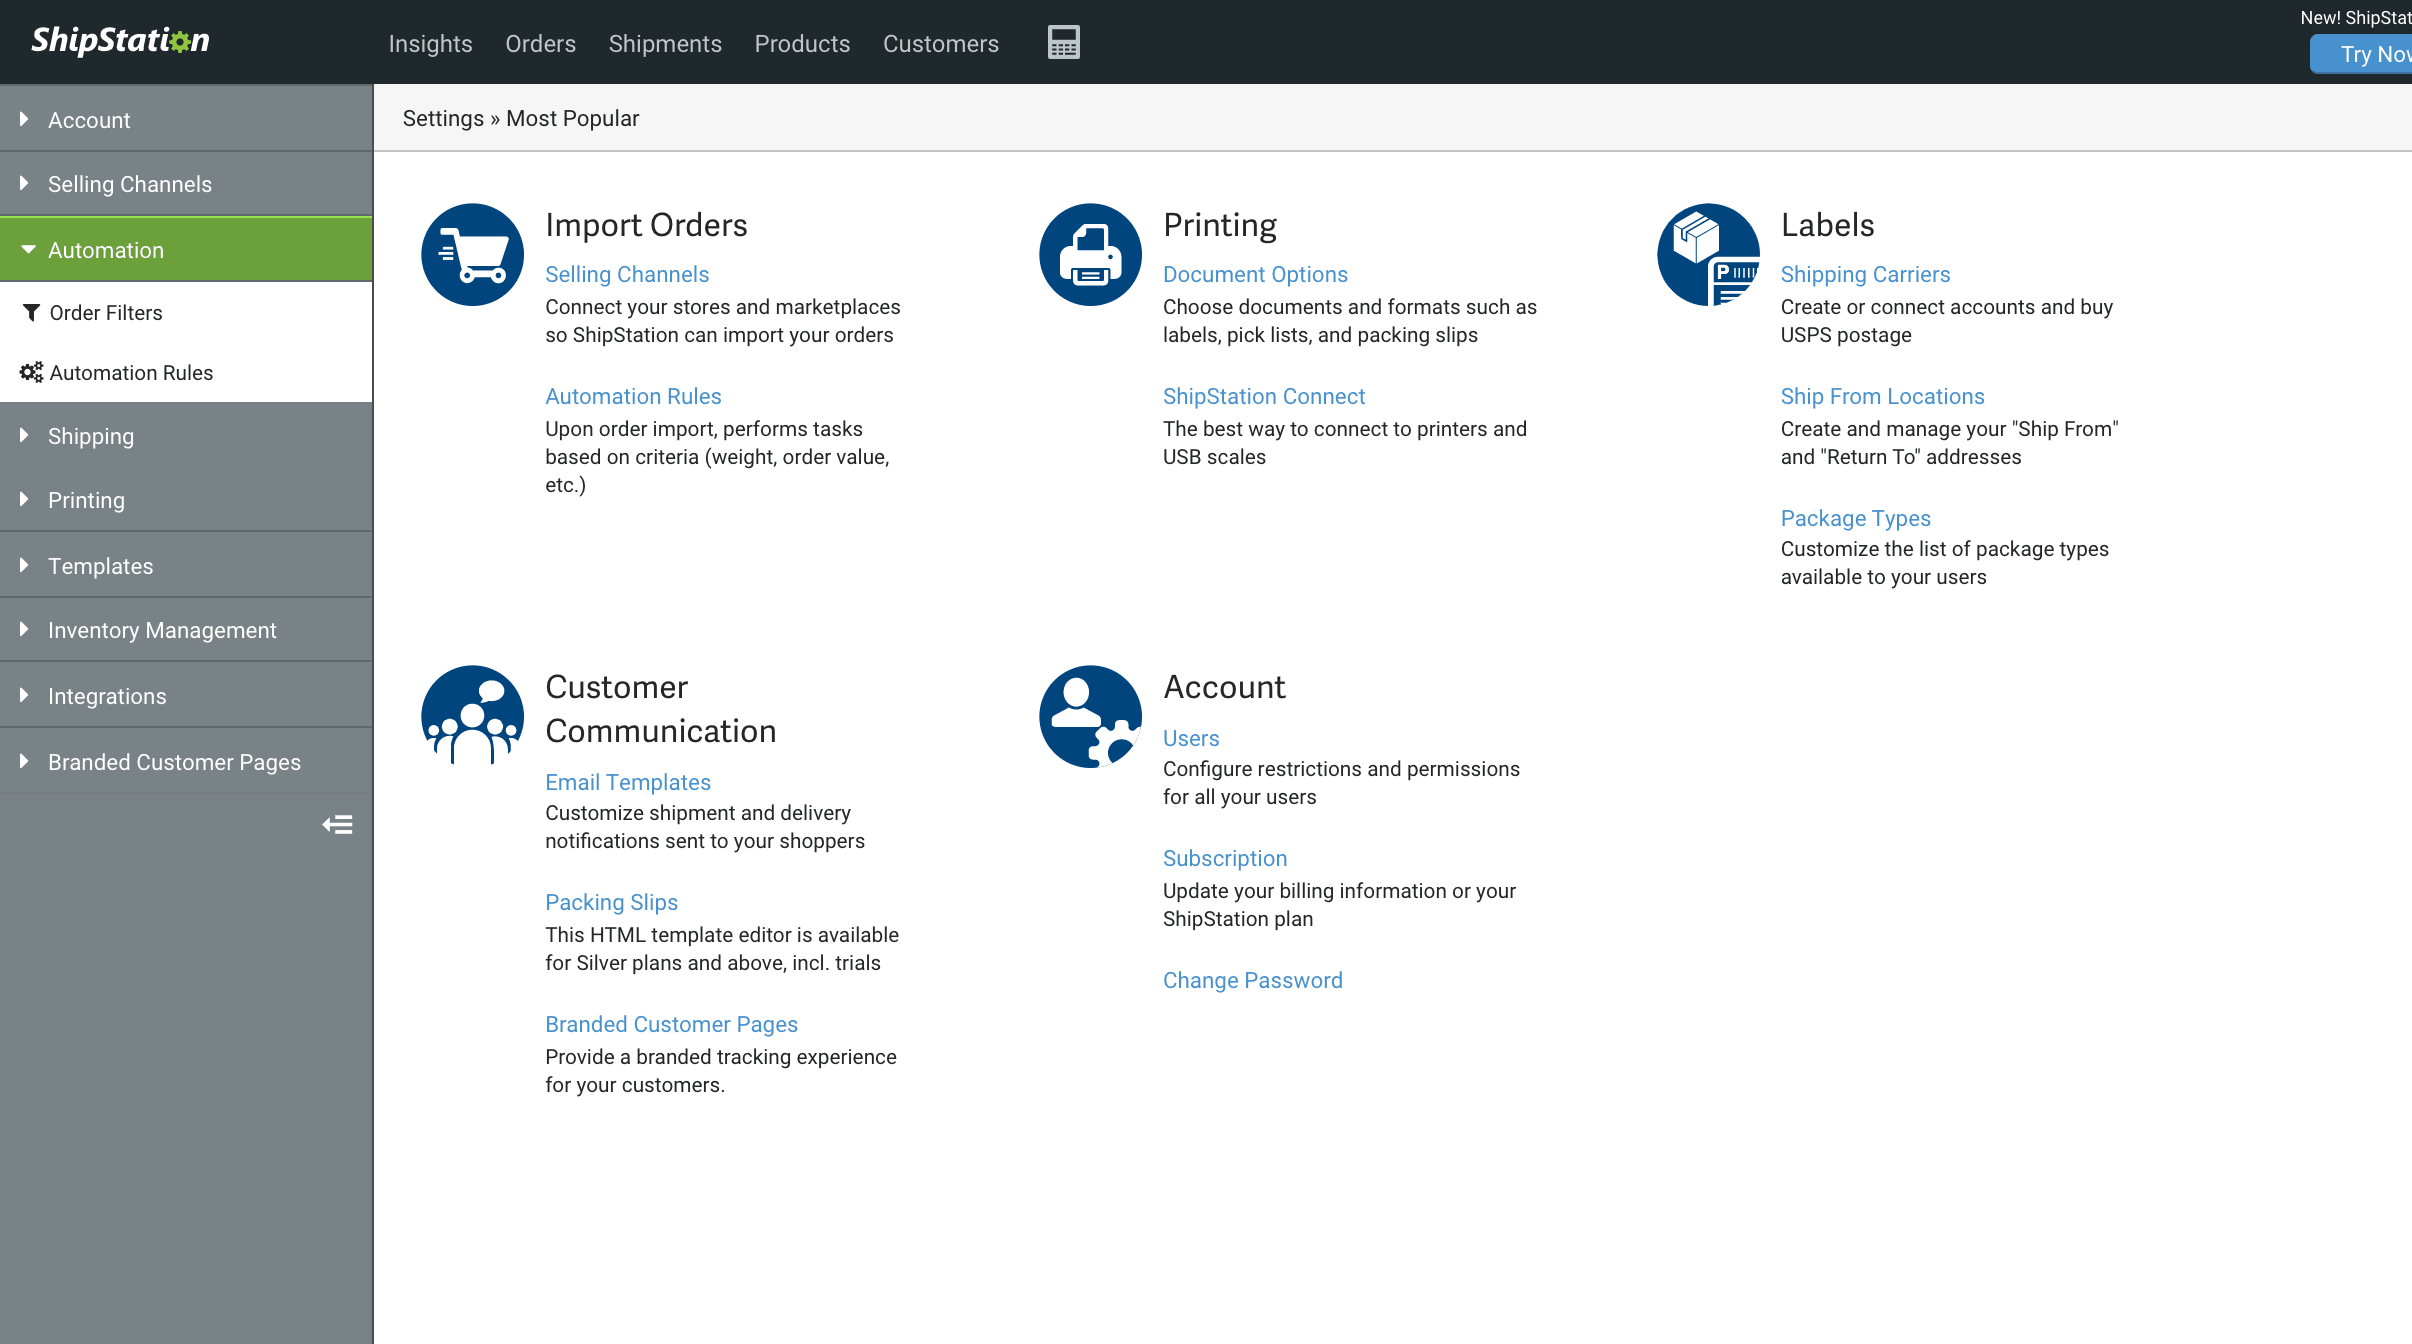Switch to the Products tab

click(x=802, y=44)
